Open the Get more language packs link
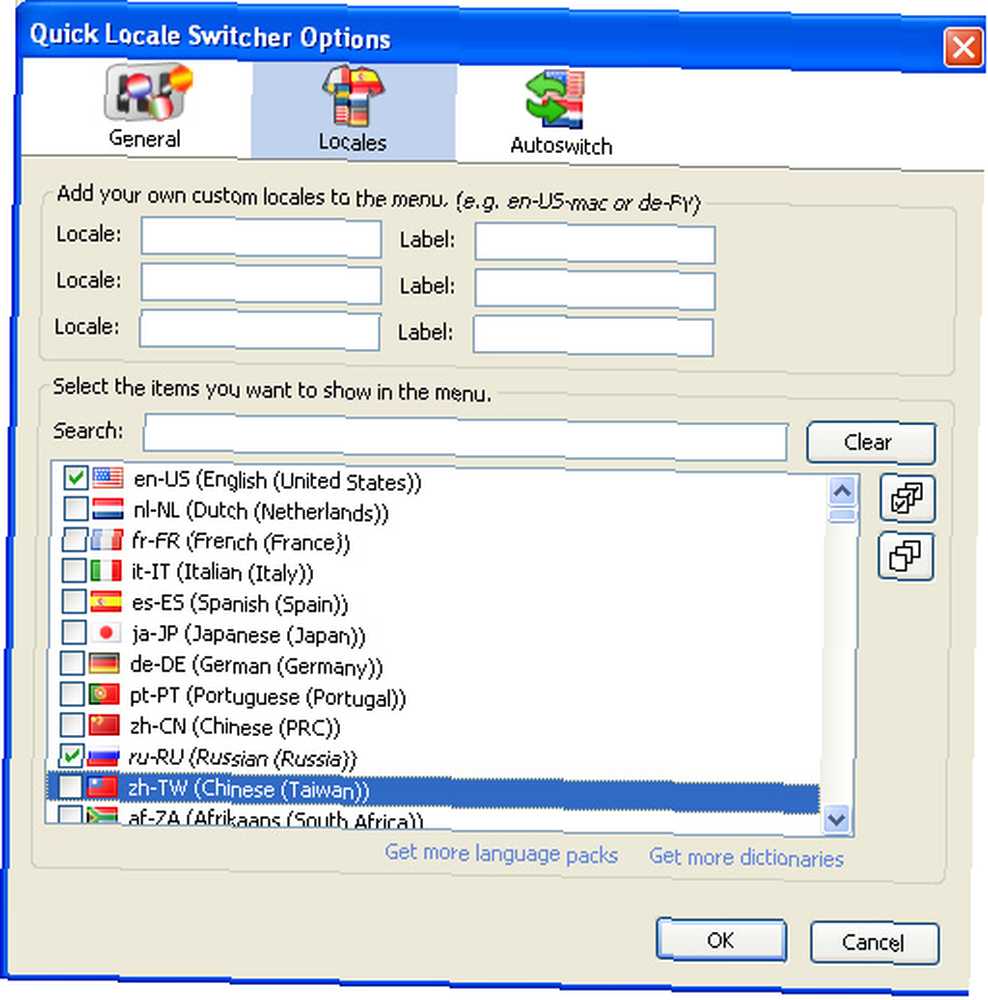Viewport: 988px width, 1000px height. click(501, 854)
